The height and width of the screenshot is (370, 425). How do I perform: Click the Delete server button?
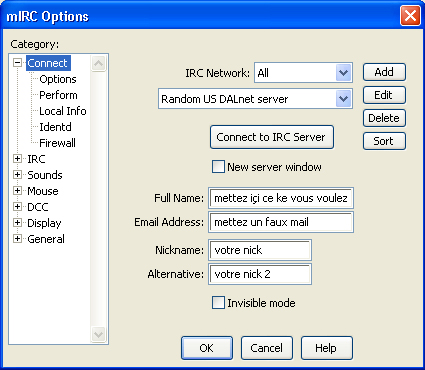pos(384,118)
